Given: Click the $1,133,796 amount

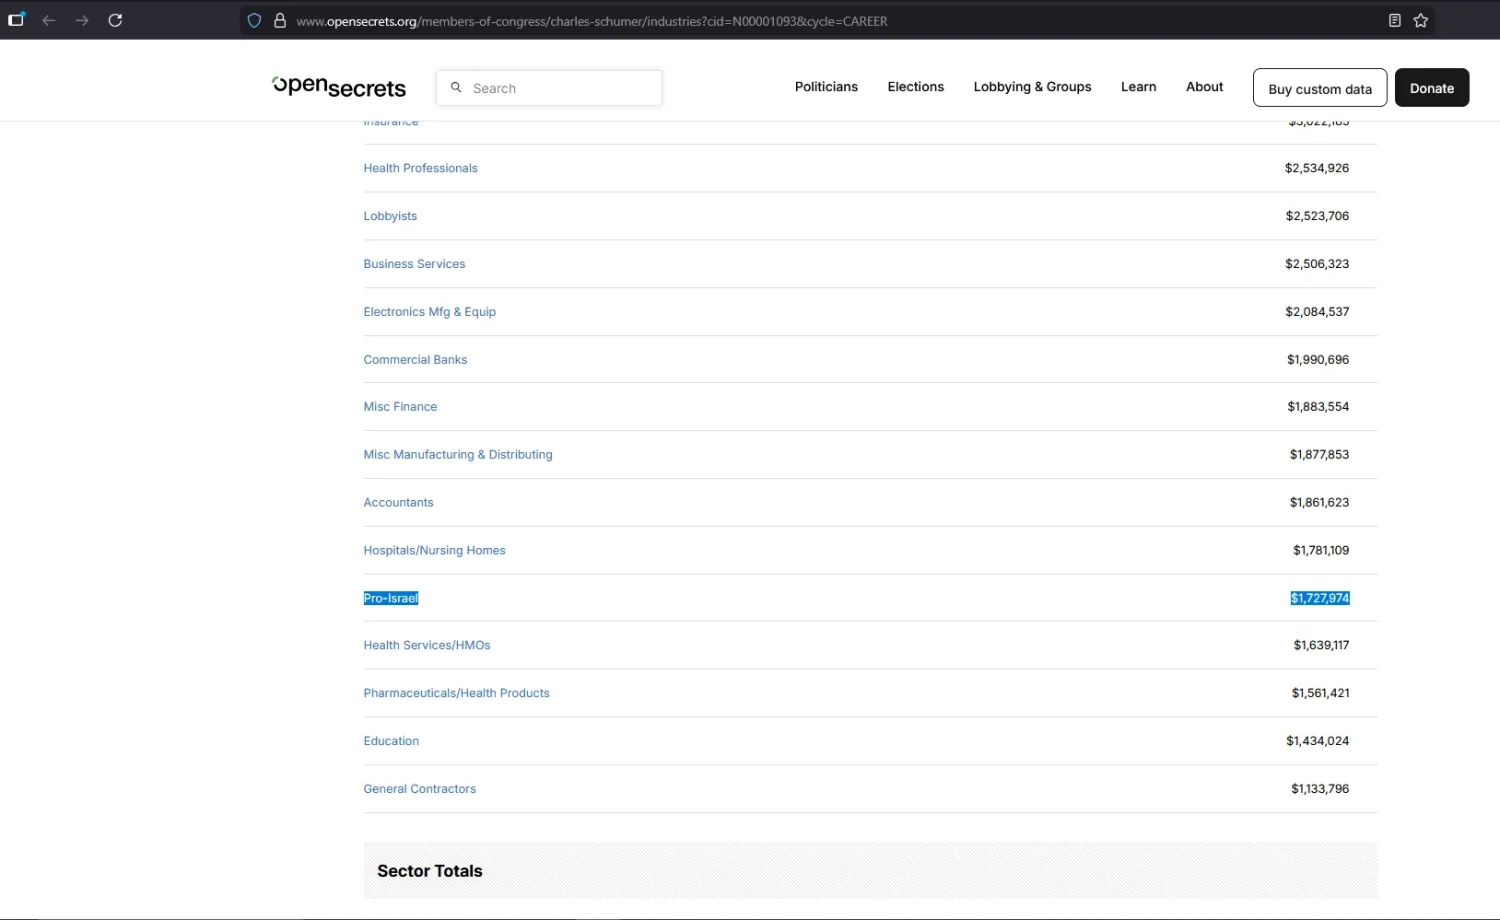Looking at the screenshot, I should point(1320,789).
